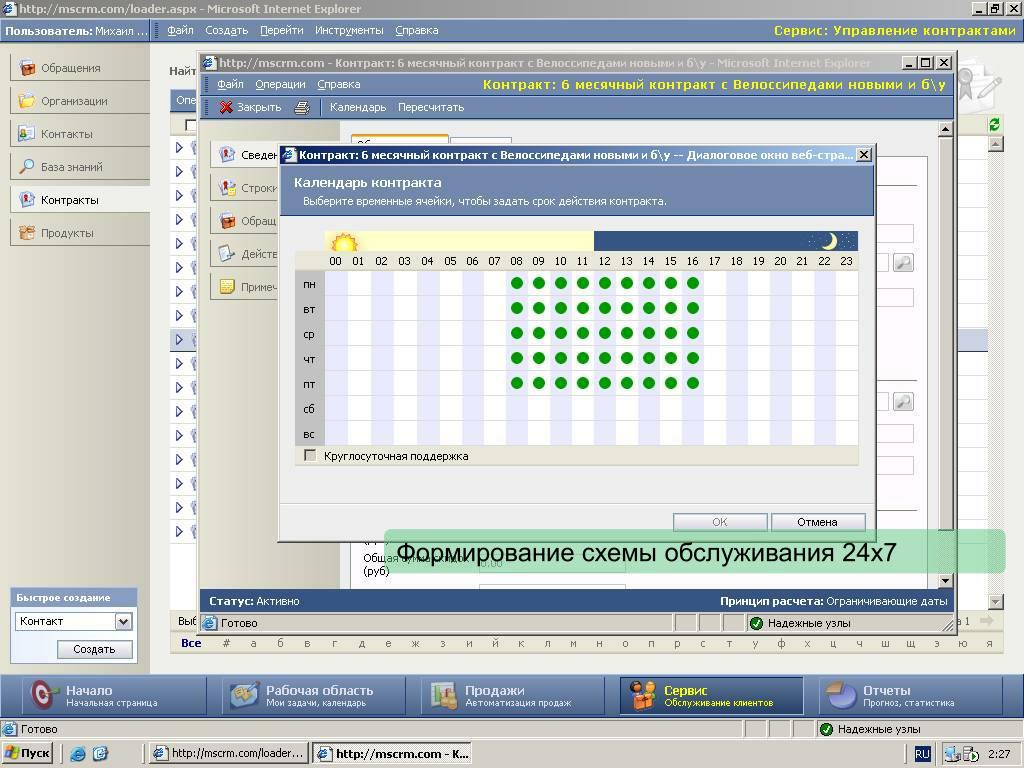Close the calendar dialog with X button

coord(863,155)
